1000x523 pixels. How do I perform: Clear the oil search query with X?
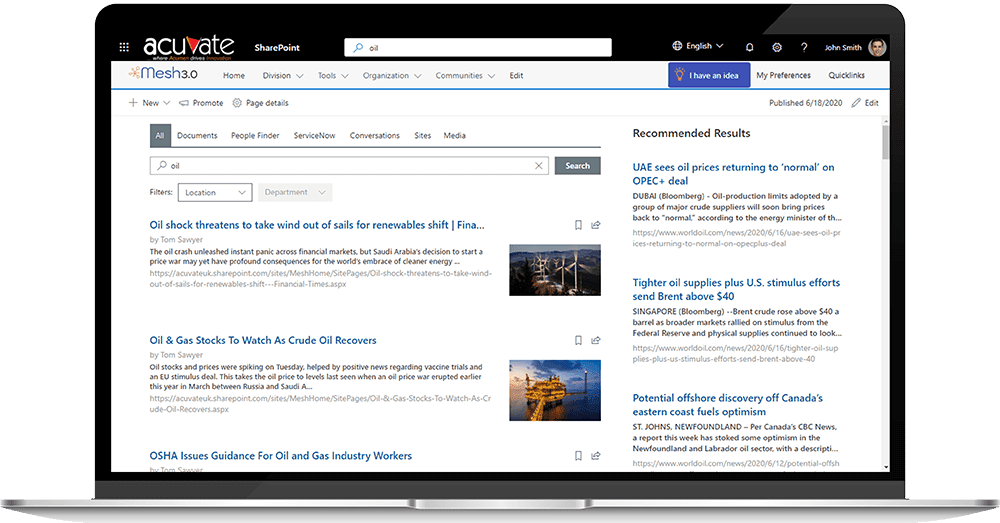539,166
